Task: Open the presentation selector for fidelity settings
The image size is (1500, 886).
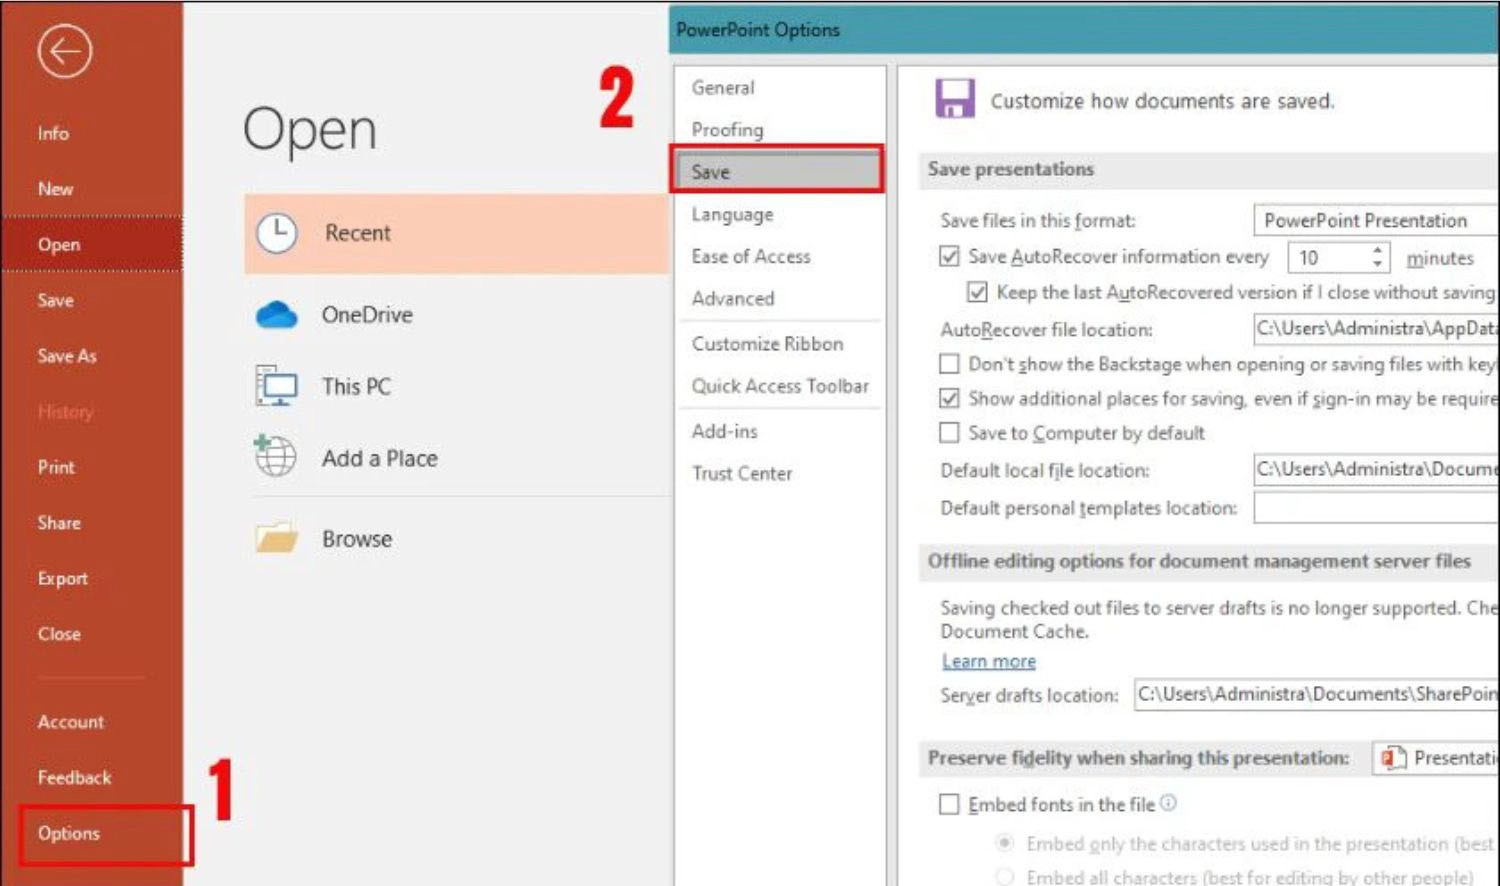Action: point(1436,758)
